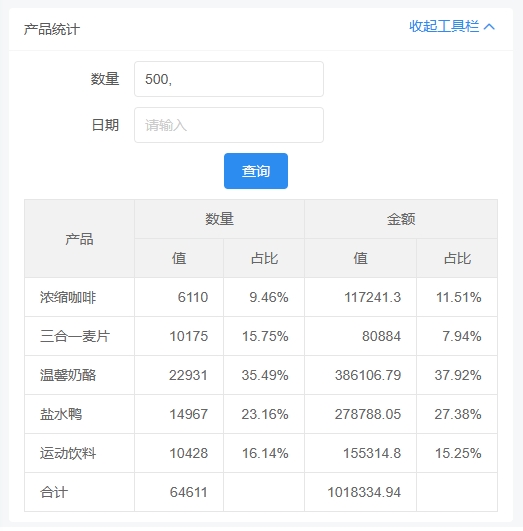Select the 浓缩咖啡 product row
Screen dimensions: 523x531
coord(261,297)
